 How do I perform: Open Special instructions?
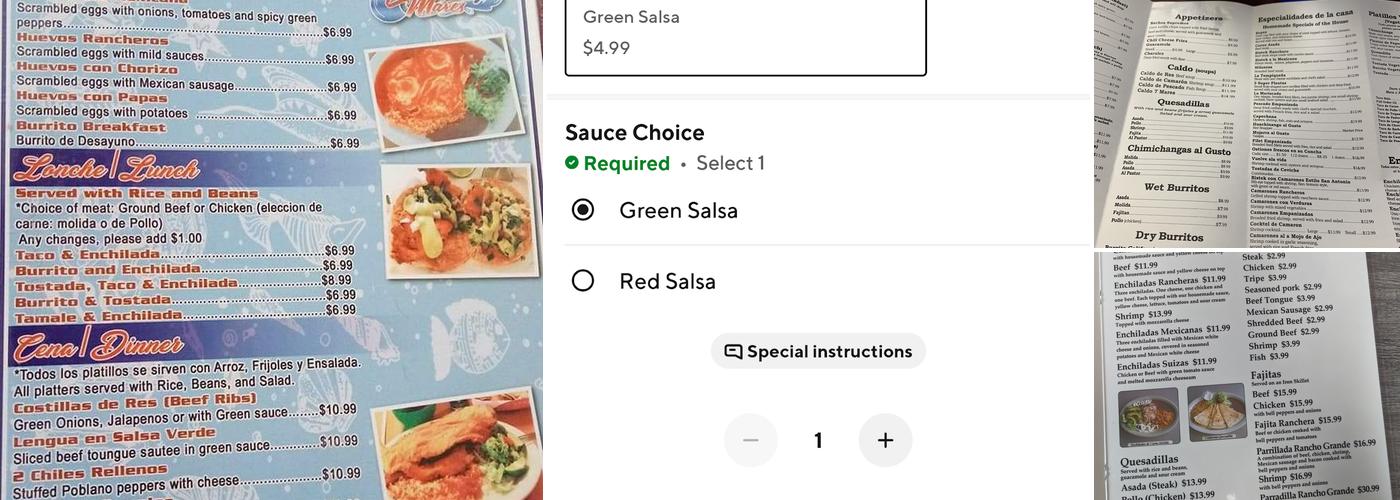point(818,351)
